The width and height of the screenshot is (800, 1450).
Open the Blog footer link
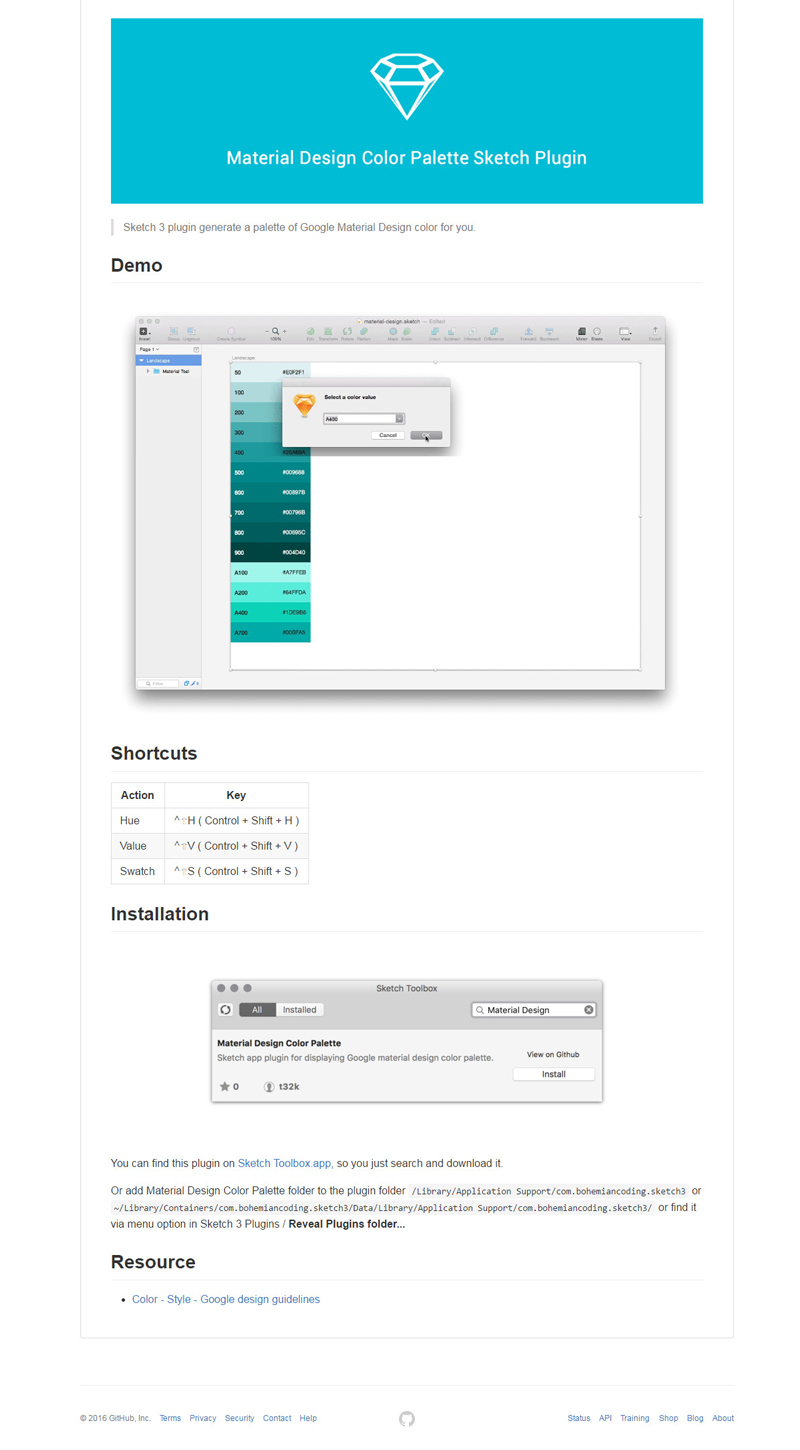point(695,1418)
